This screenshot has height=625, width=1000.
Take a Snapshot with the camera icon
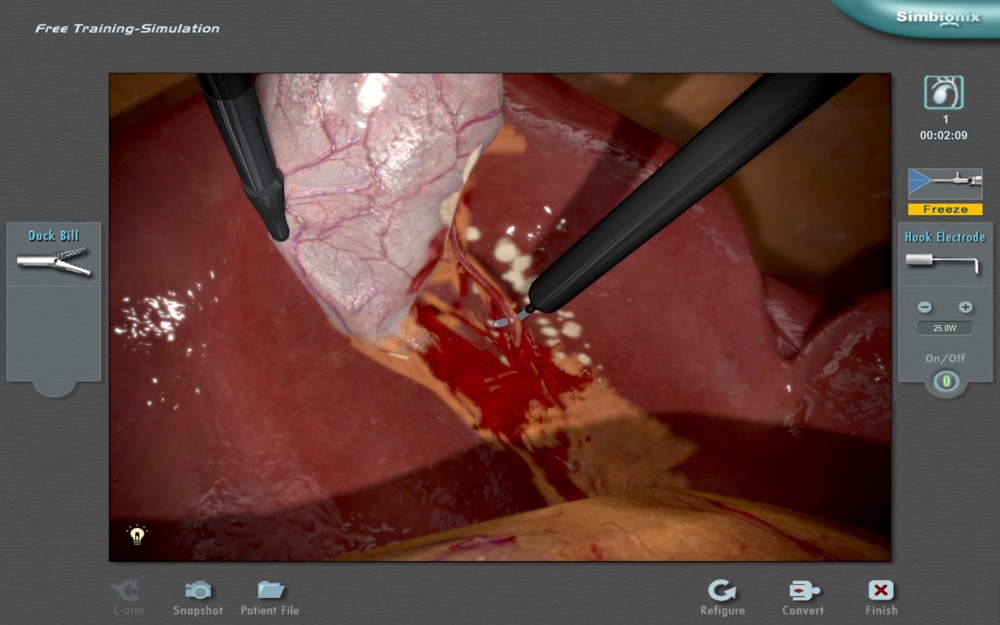198,590
